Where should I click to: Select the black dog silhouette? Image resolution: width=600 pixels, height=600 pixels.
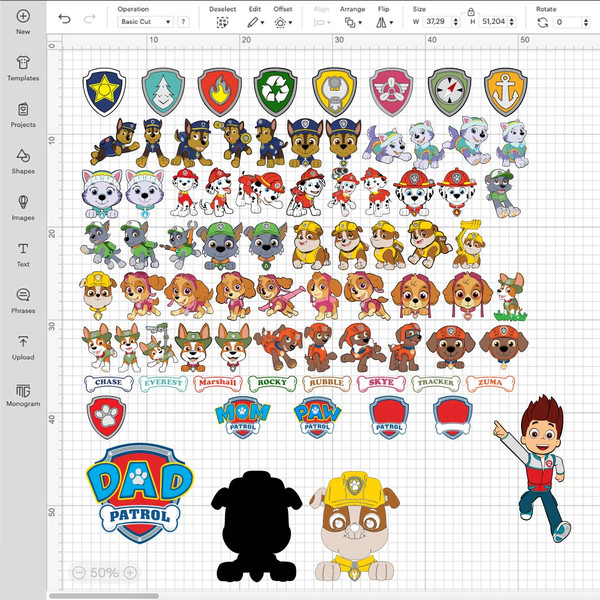[257, 527]
